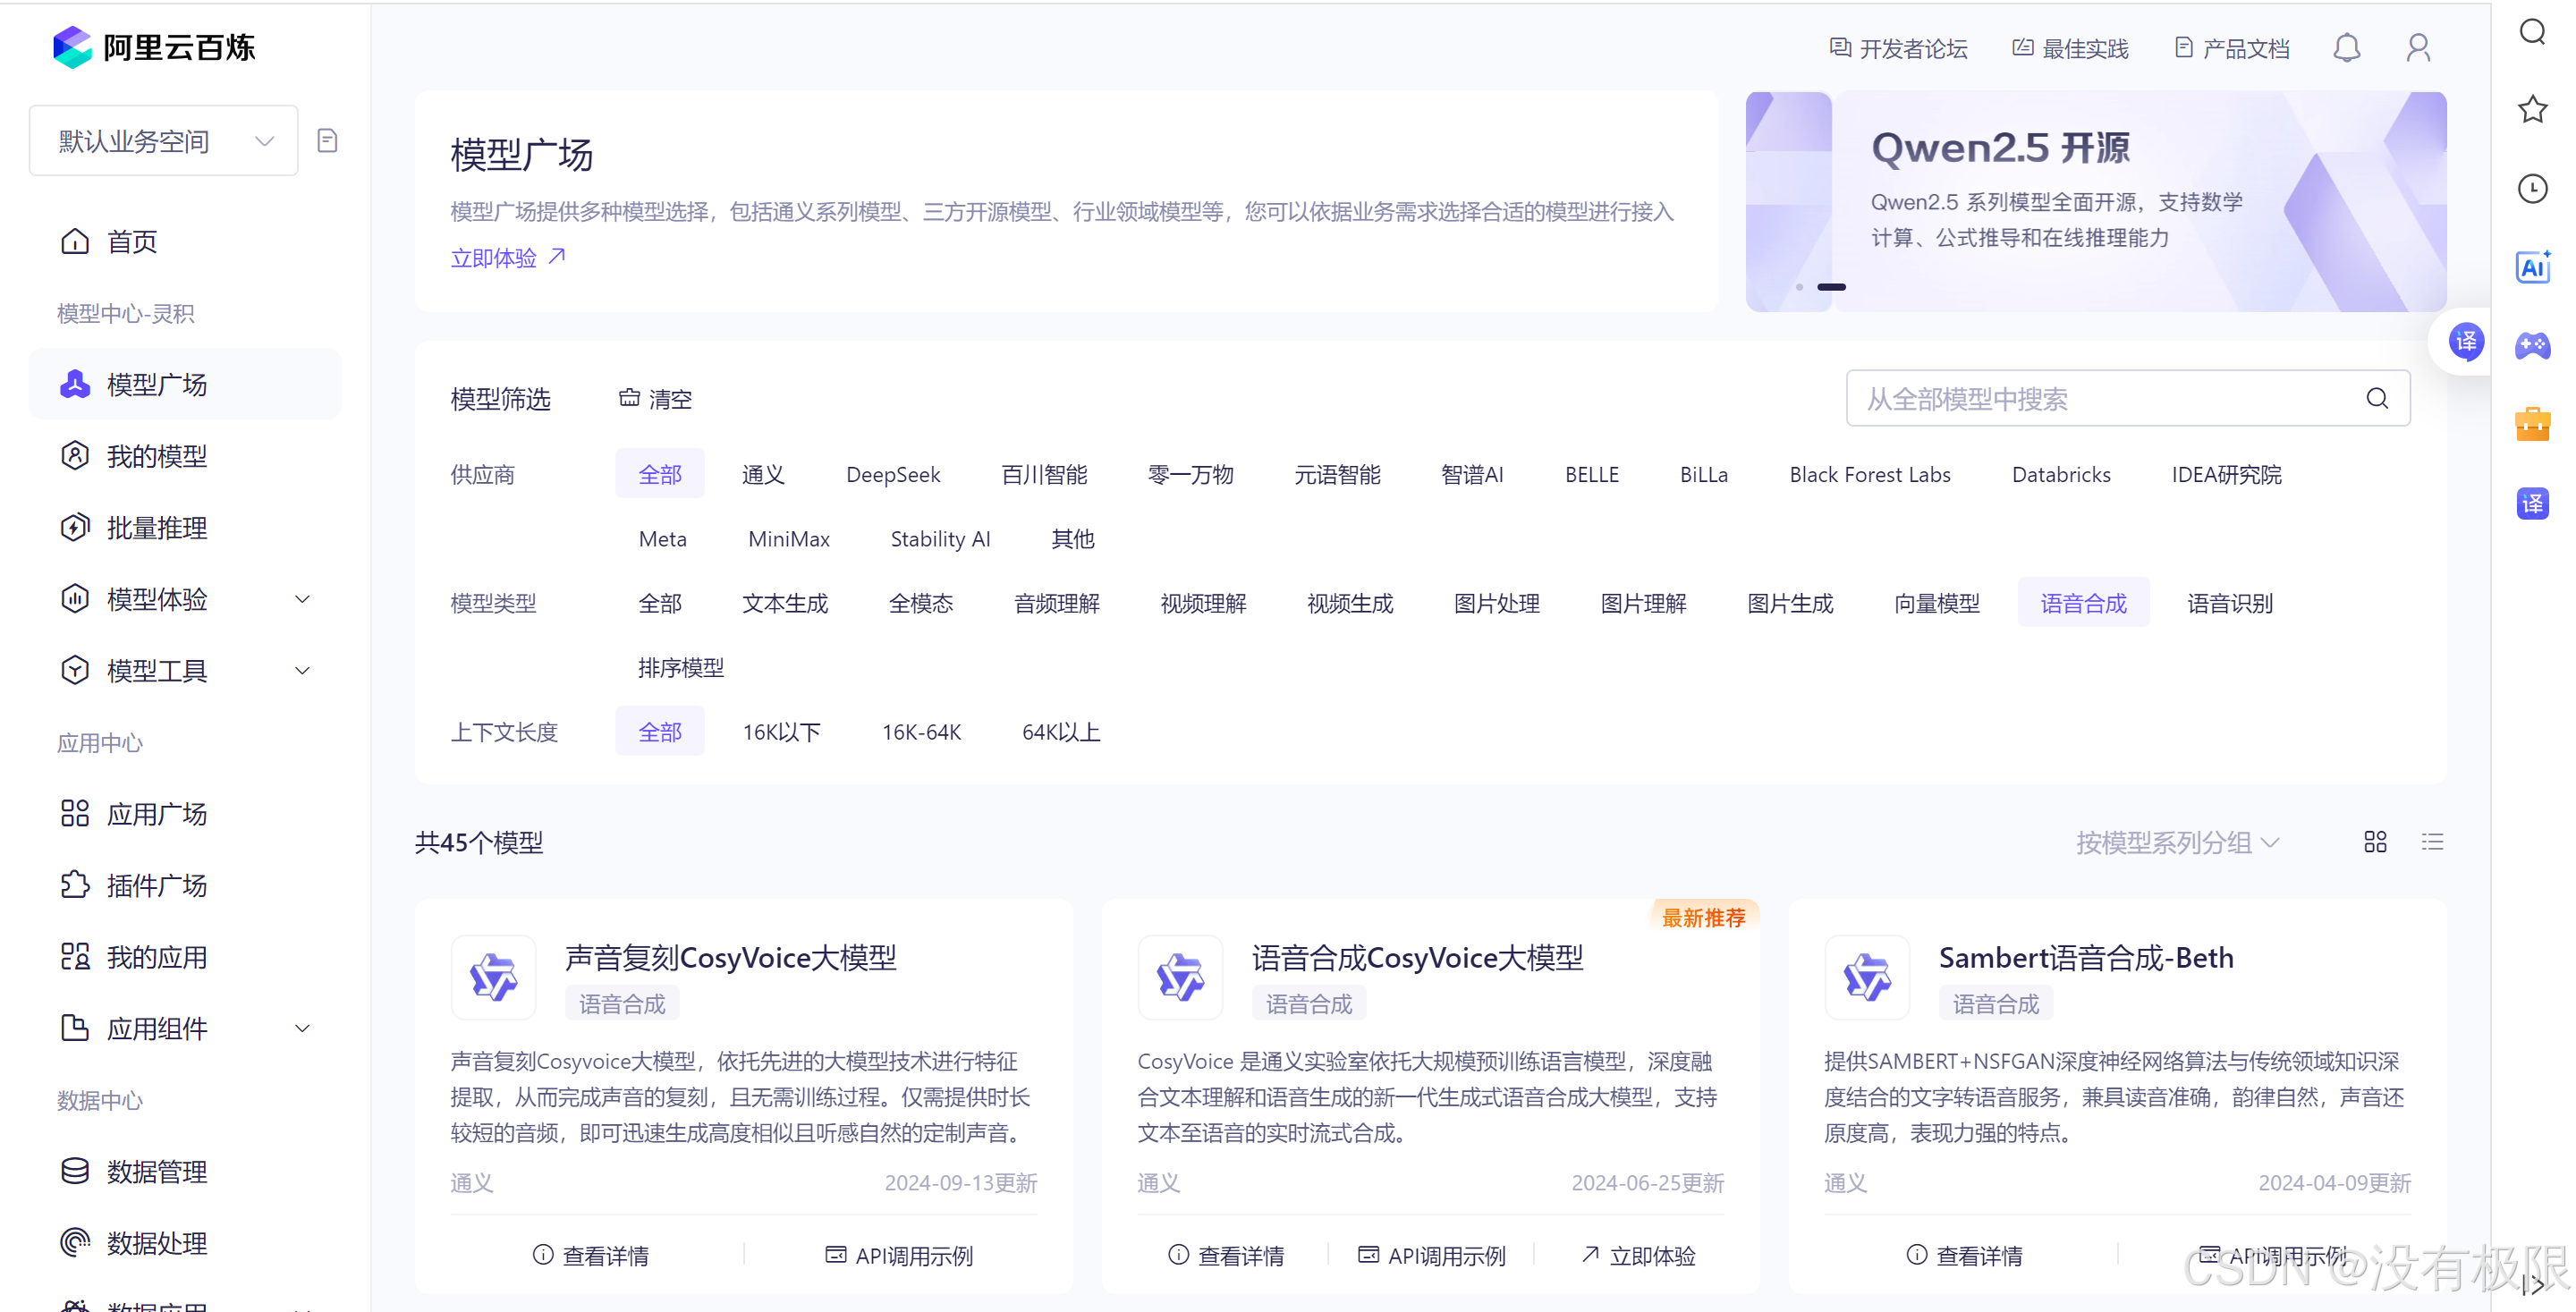Select 语音识别 model type filter

pyautogui.click(x=2229, y=603)
